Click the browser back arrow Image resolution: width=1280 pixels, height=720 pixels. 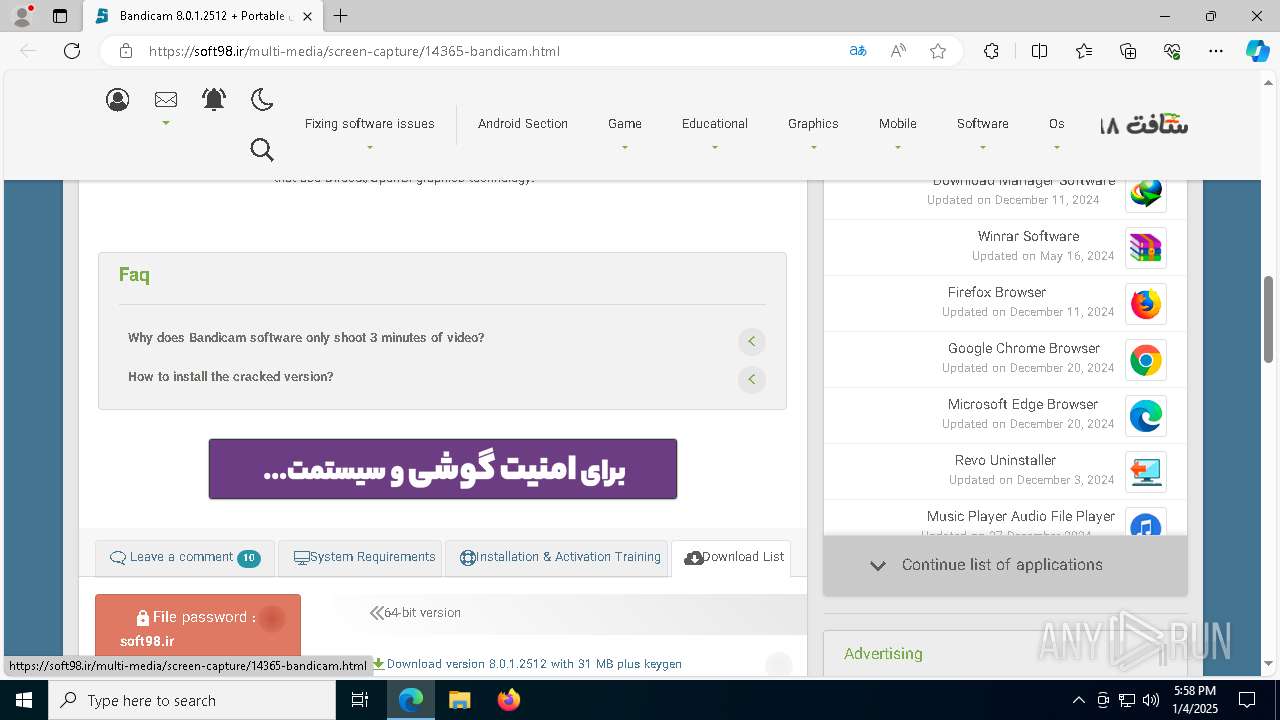click(28, 51)
